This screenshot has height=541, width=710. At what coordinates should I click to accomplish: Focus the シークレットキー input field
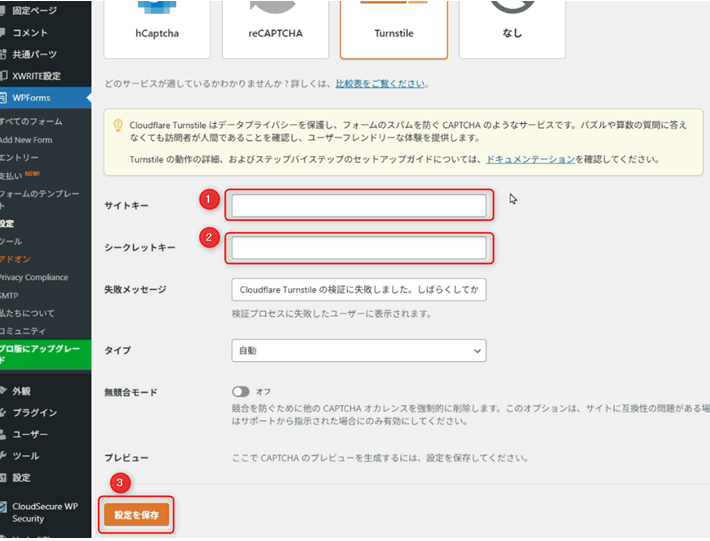[359, 248]
